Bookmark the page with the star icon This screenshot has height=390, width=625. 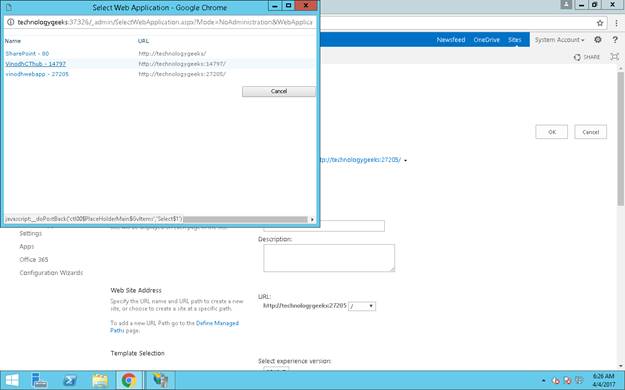coord(600,23)
